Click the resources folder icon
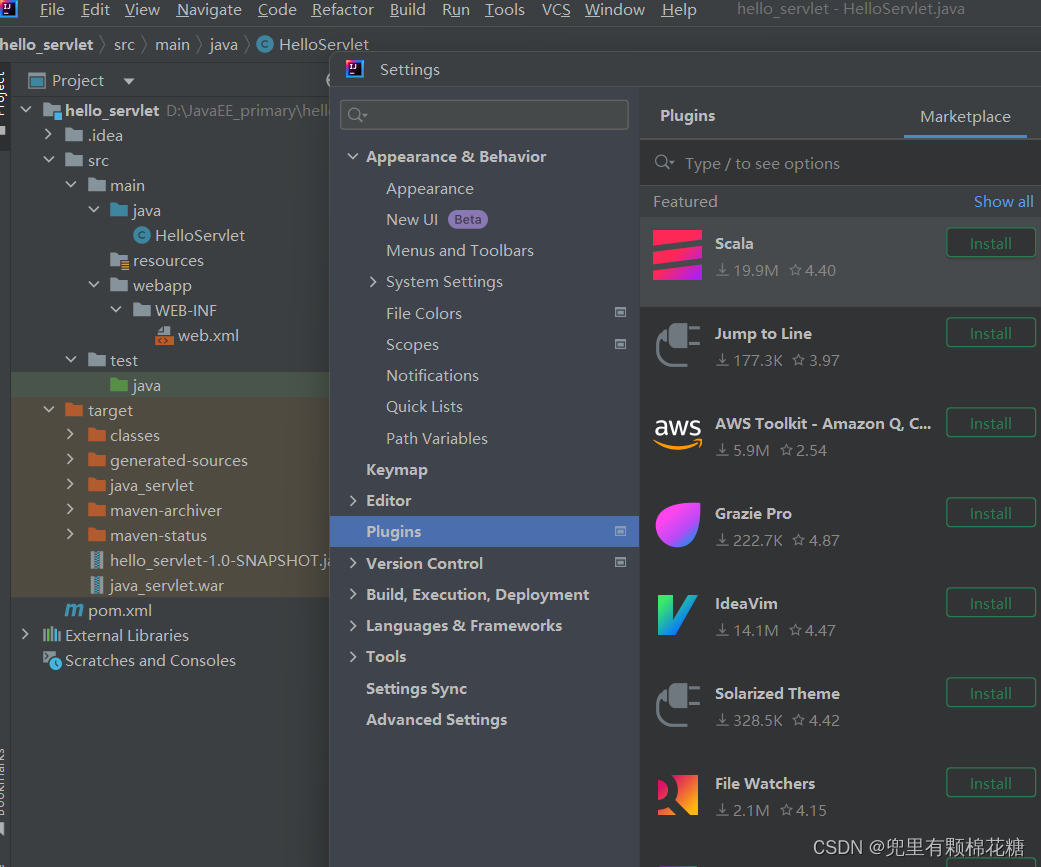The width and height of the screenshot is (1041, 867). [120, 260]
